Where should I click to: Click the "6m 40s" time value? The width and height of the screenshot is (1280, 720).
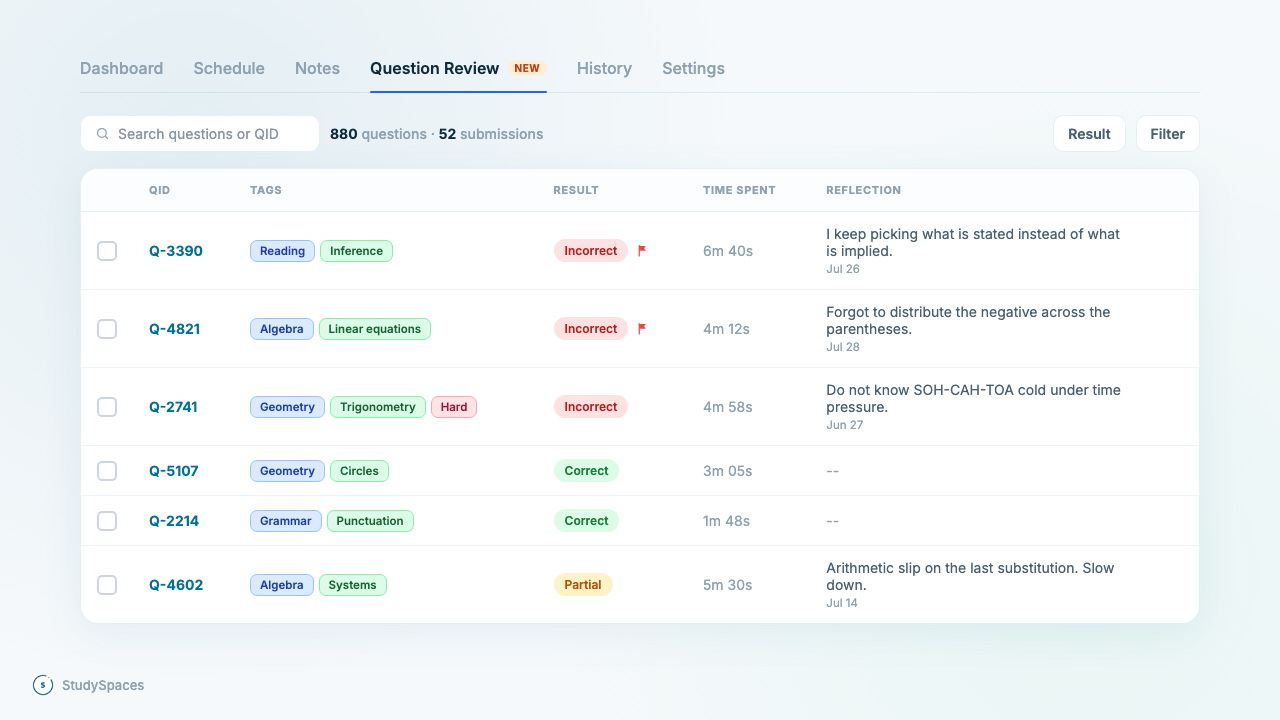[x=728, y=251]
